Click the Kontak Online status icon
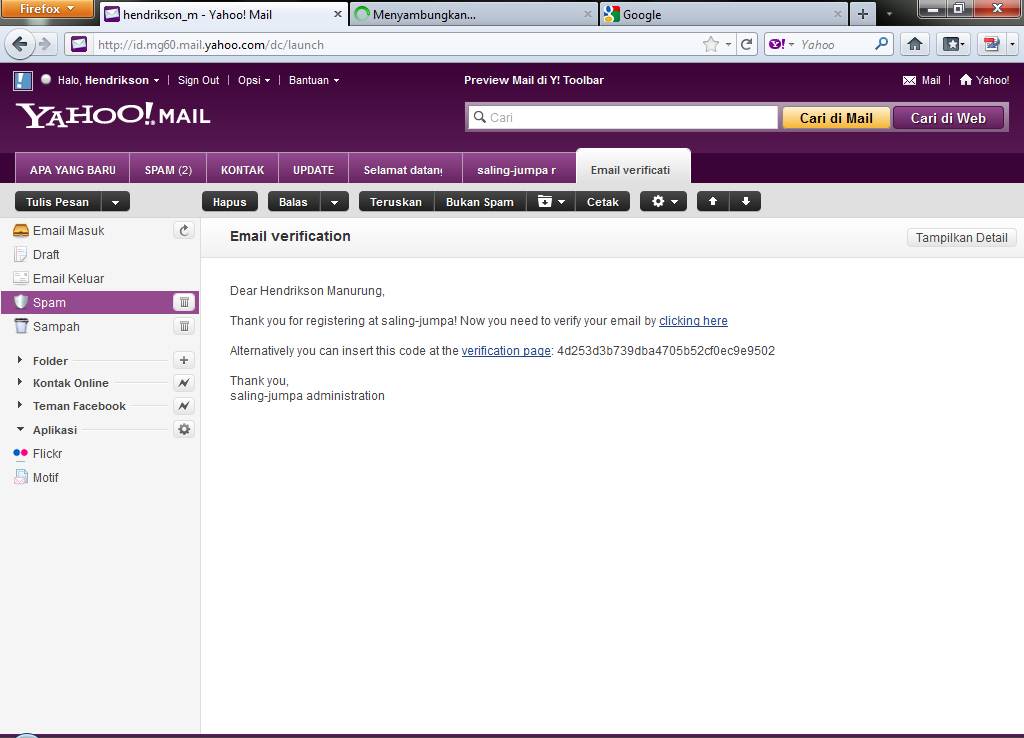Viewport: 1024px width, 738px height. [x=184, y=383]
